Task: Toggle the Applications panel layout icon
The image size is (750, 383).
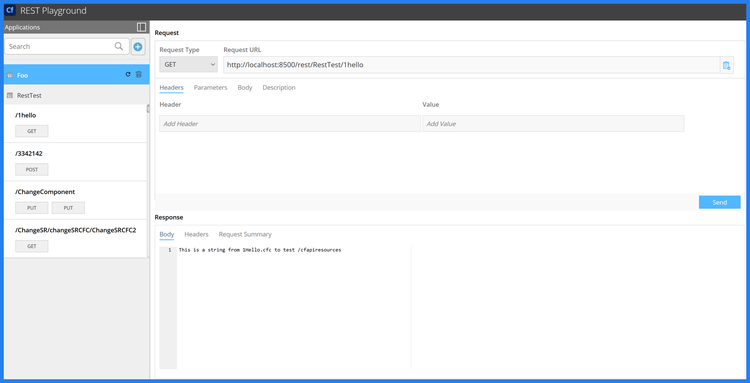Action: [x=141, y=27]
